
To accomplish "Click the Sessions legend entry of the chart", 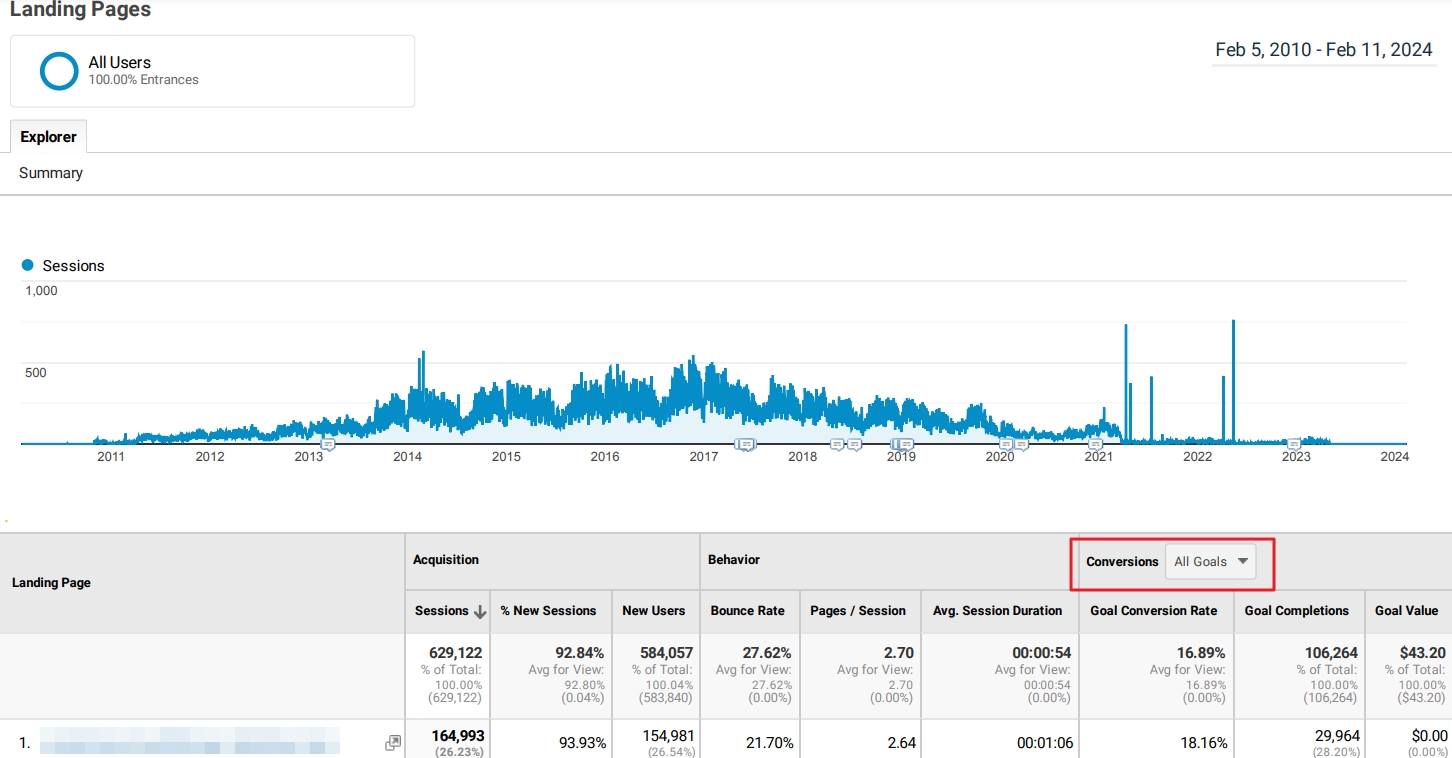I will pyautogui.click(x=64, y=266).
